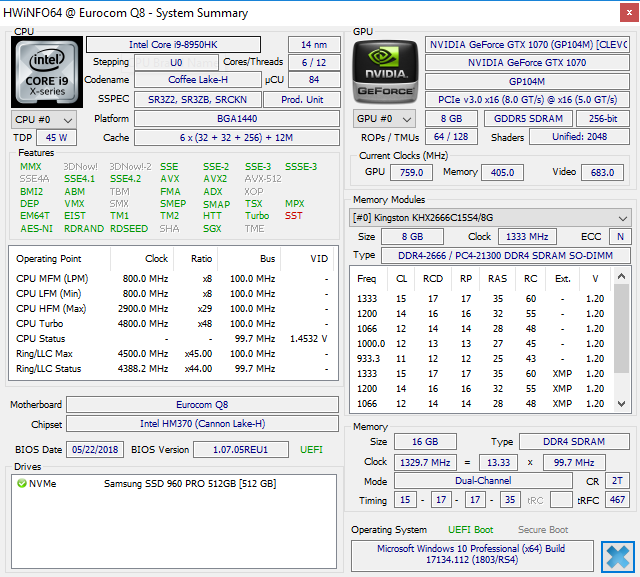Click the BIOS Version 1.07.05REU1 field
This screenshot has width=640, height=577.
point(241,450)
